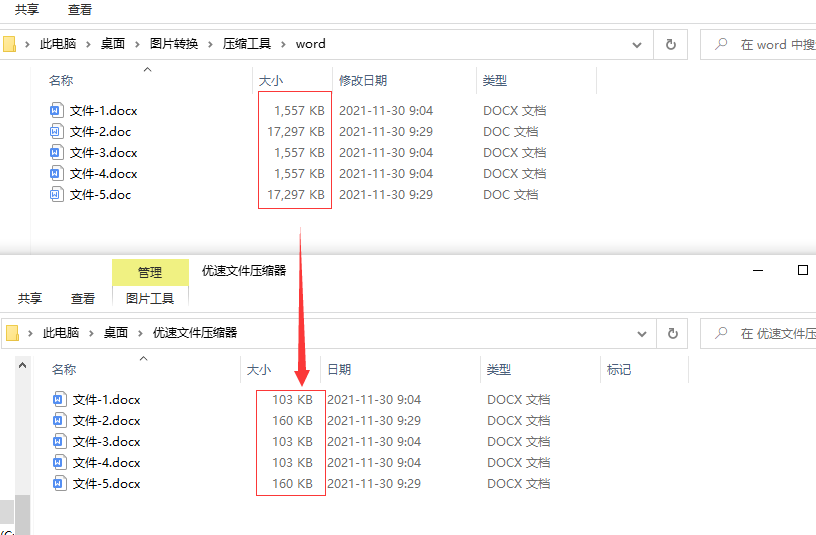
Task: Click 1,557 KB size of 文件-1.docx
Action: click(x=300, y=110)
